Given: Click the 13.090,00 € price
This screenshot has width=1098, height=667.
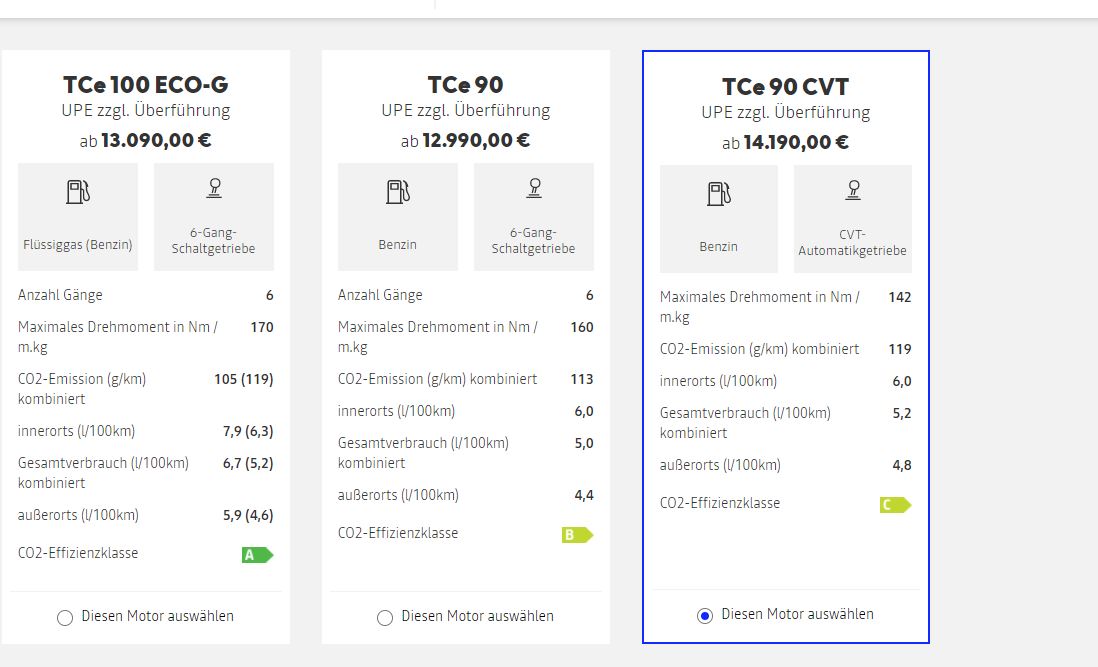Looking at the screenshot, I should [x=156, y=141].
